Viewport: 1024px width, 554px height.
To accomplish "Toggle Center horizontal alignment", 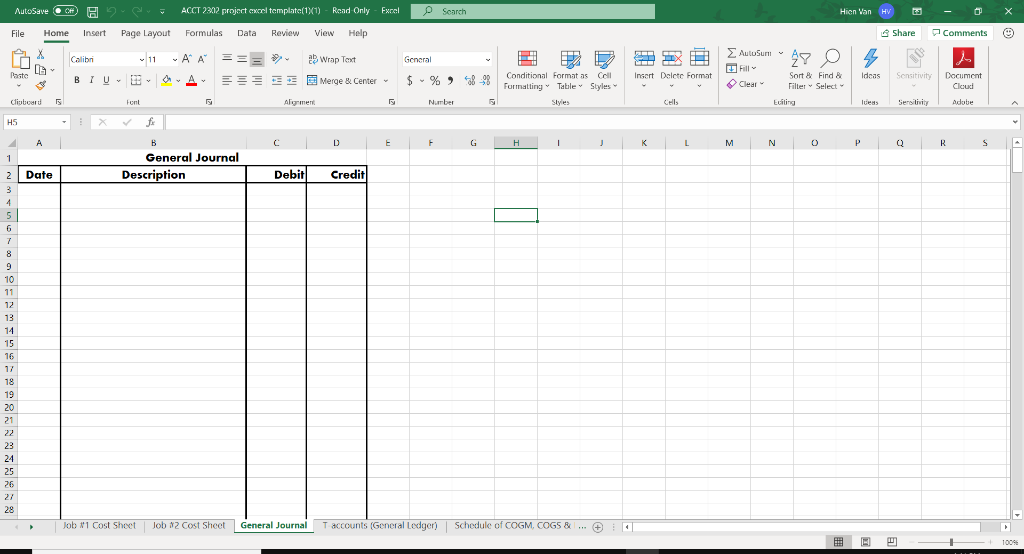I will 242,80.
